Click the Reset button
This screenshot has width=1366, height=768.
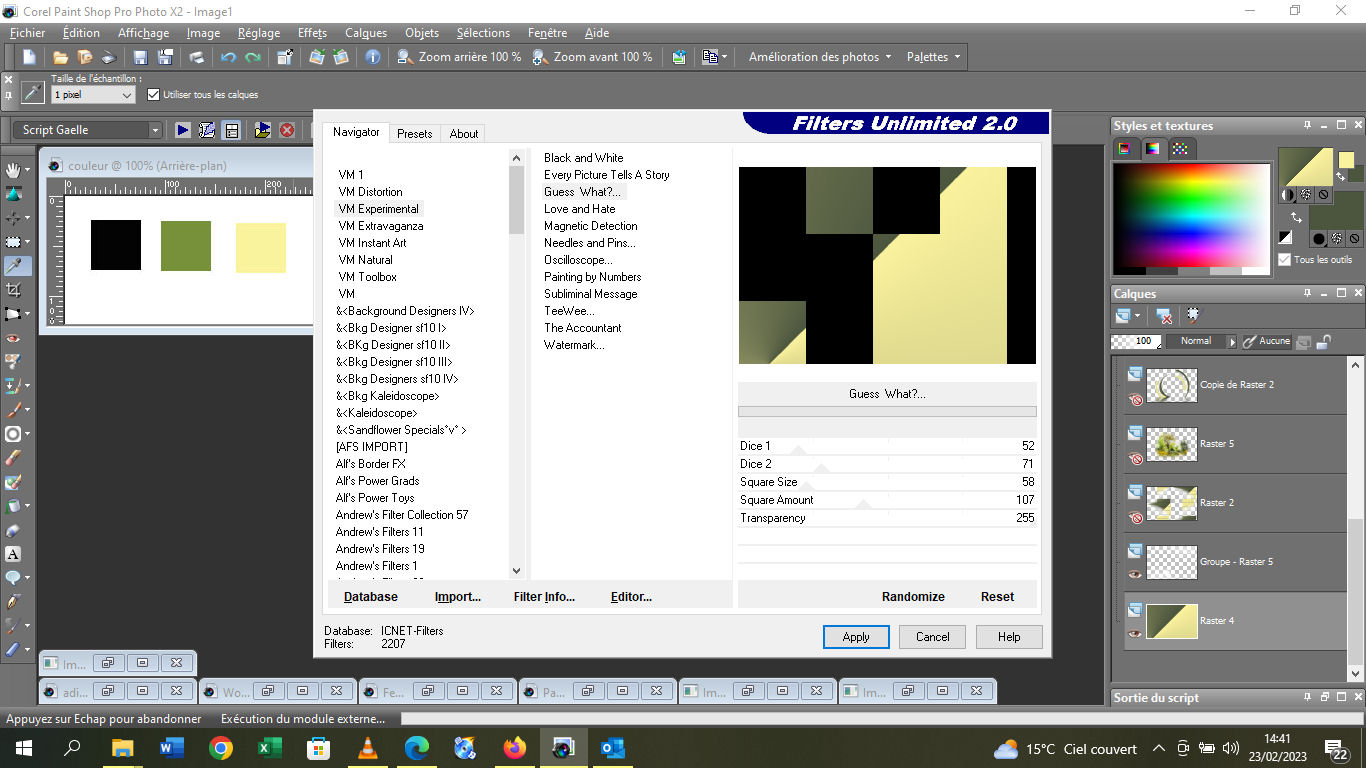point(997,597)
